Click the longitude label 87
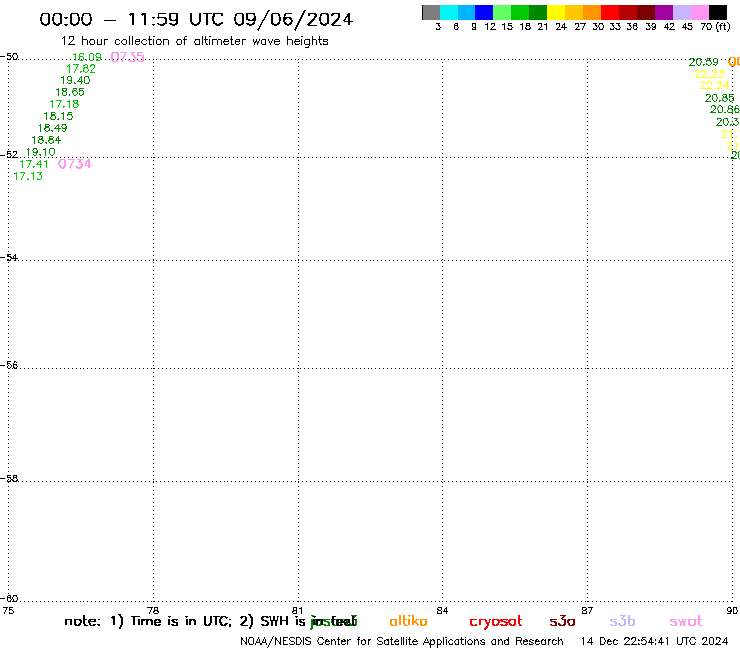740x650 pixels. 587,611
